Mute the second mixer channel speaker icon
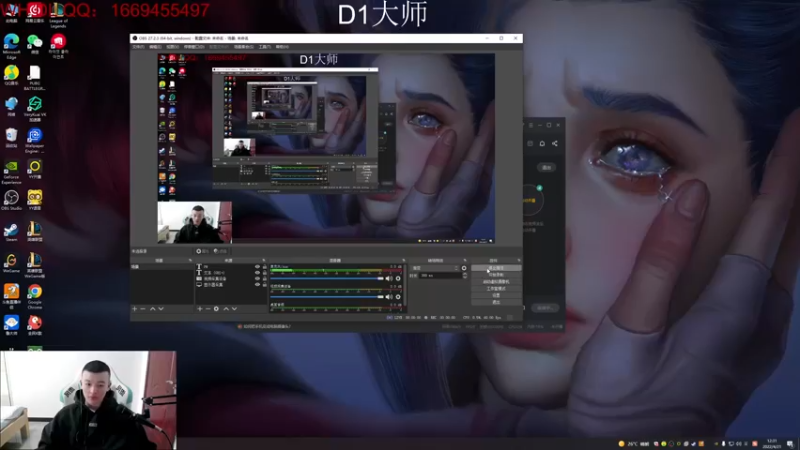The height and width of the screenshot is (450, 800). coord(389,297)
